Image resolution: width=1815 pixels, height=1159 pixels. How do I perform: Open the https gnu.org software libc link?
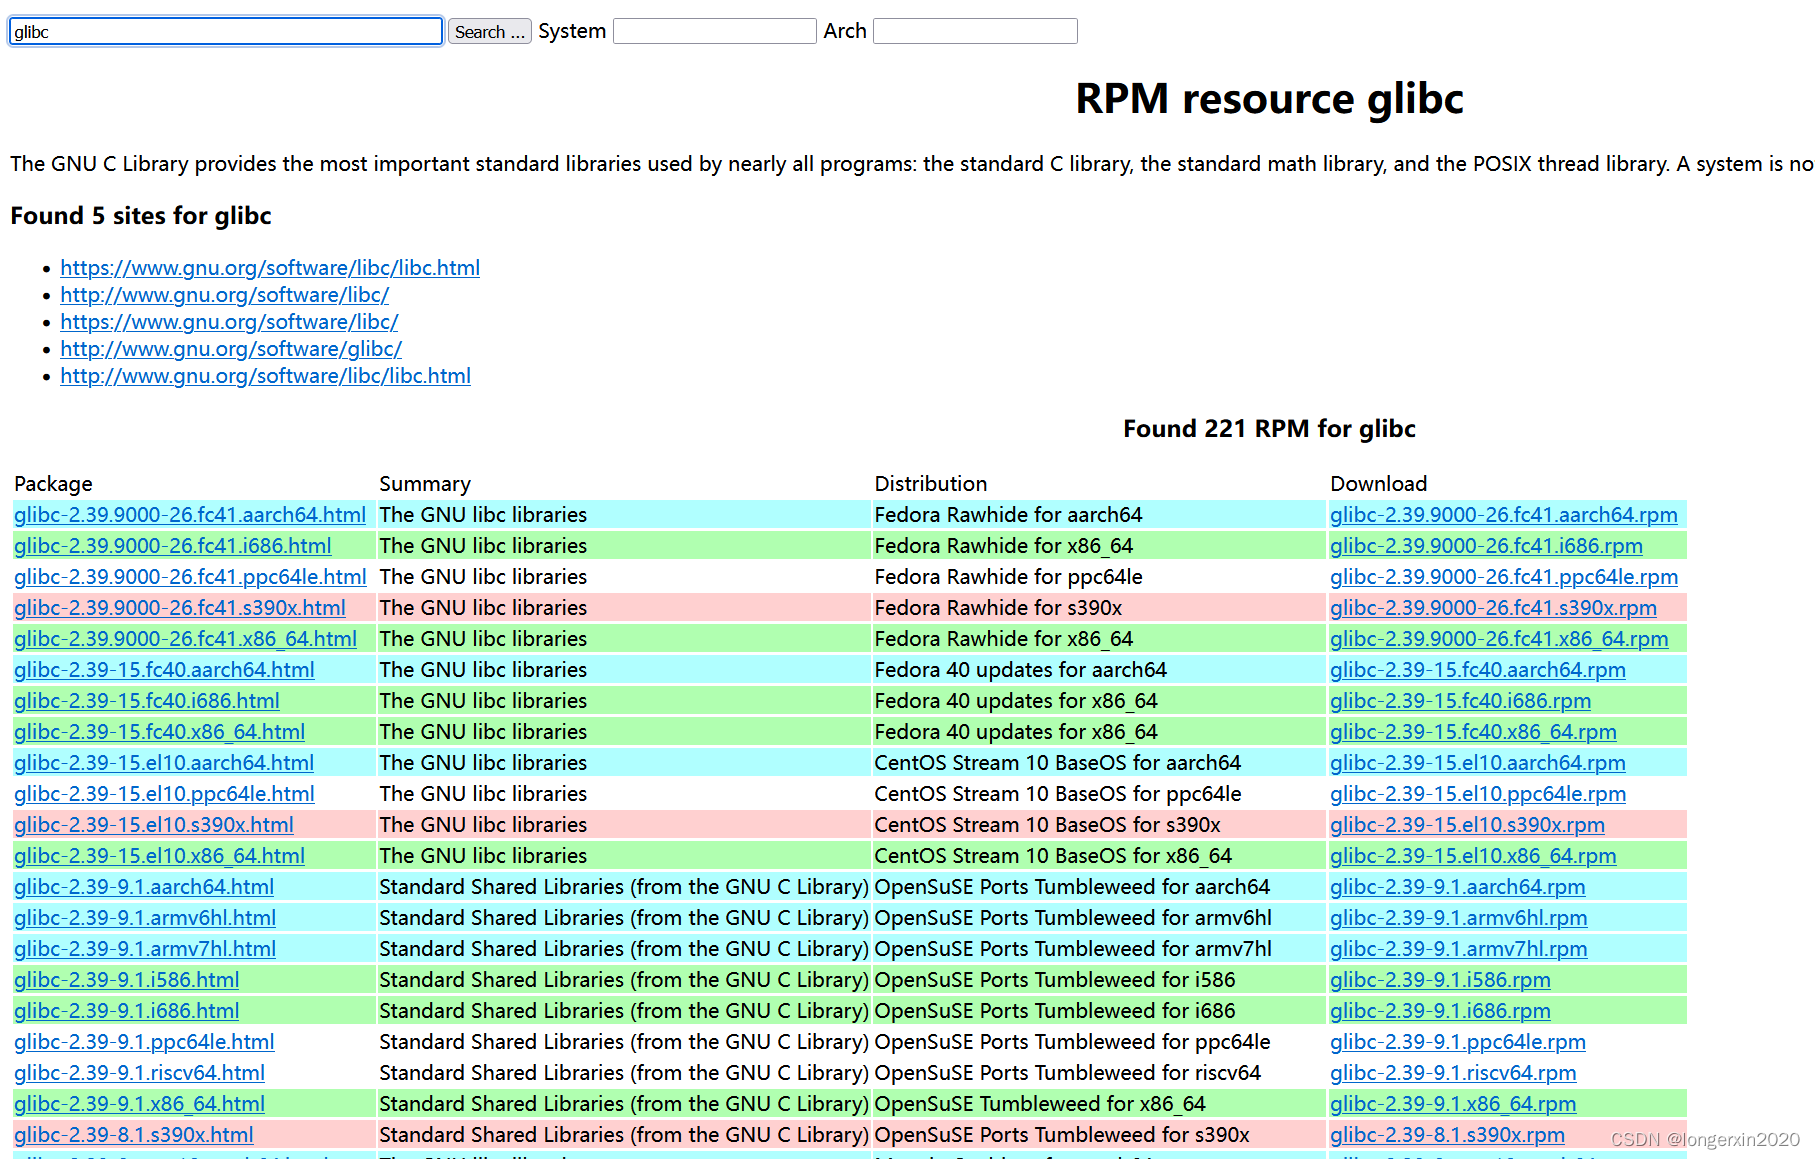coord(228,322)
